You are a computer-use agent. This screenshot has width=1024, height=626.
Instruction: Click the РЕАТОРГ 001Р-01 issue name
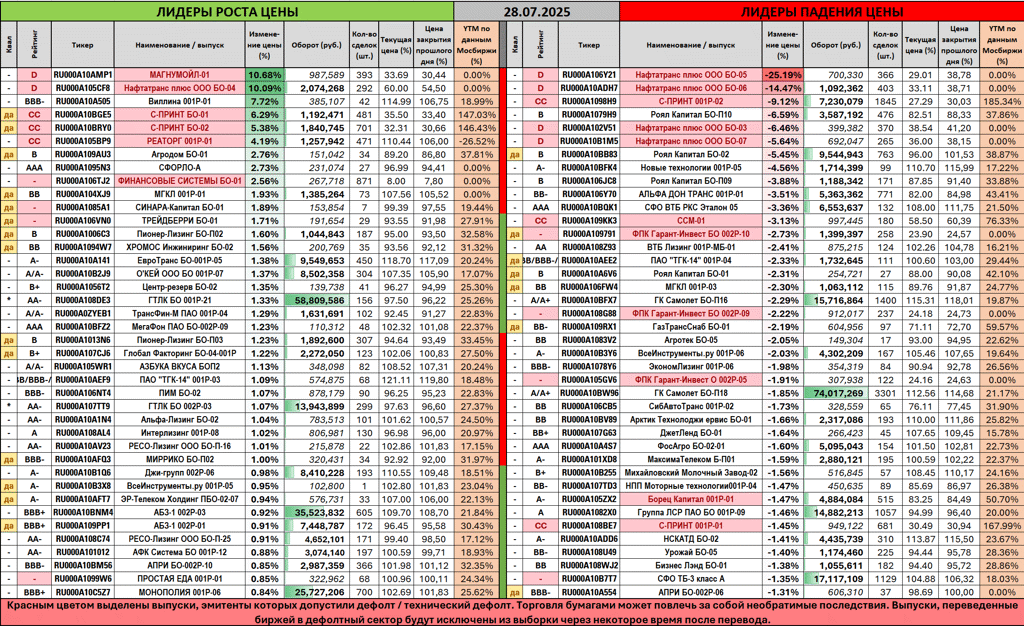coord(179,141)
